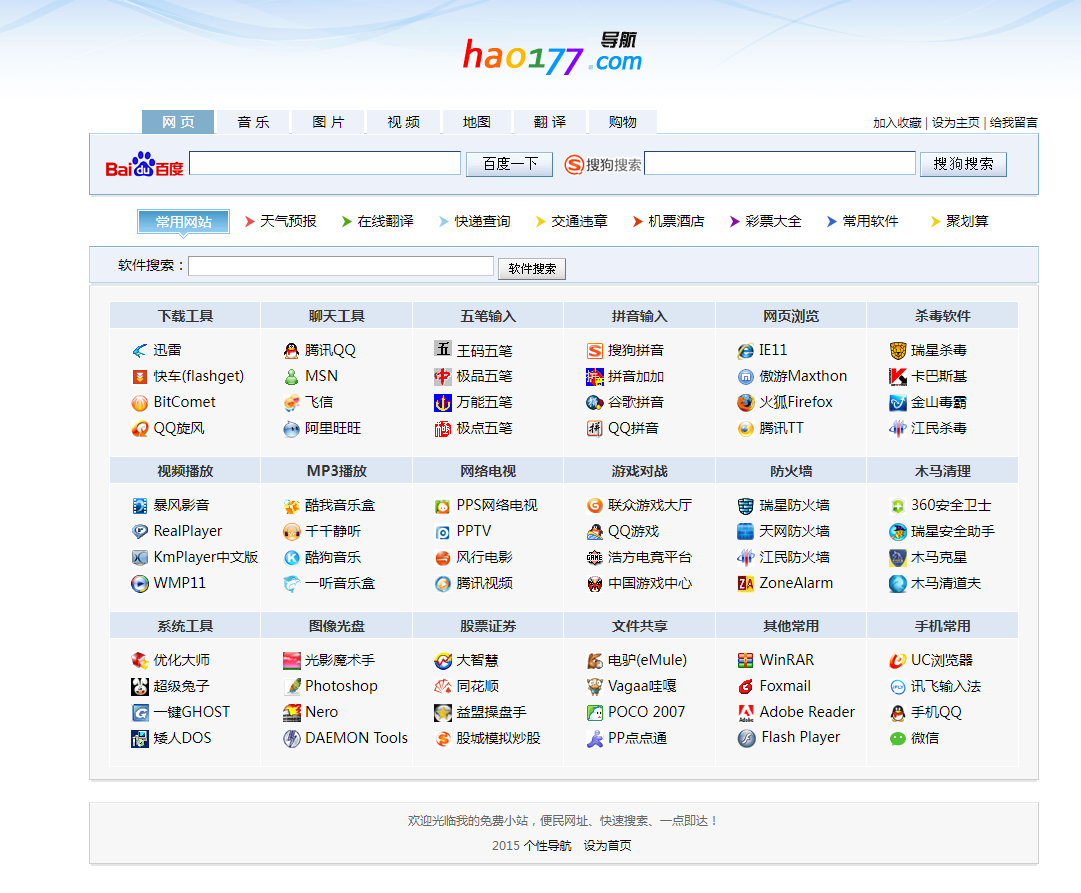This screenshot has height=893, width=1081.
Task: Click the 搜狗拼音 icon
Action: click(x=594, y=351)
